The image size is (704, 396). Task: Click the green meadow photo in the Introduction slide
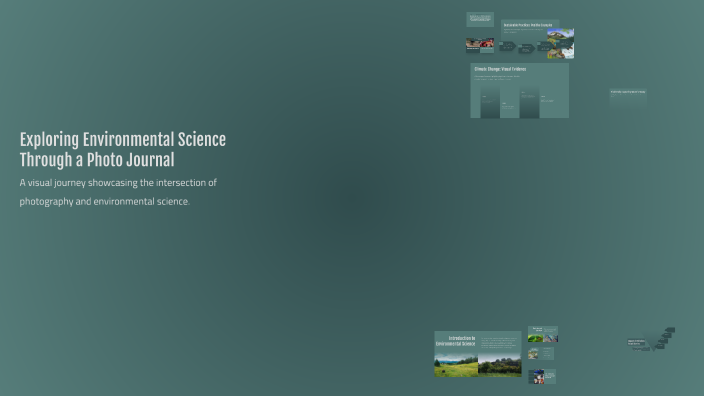click(456, 365)
